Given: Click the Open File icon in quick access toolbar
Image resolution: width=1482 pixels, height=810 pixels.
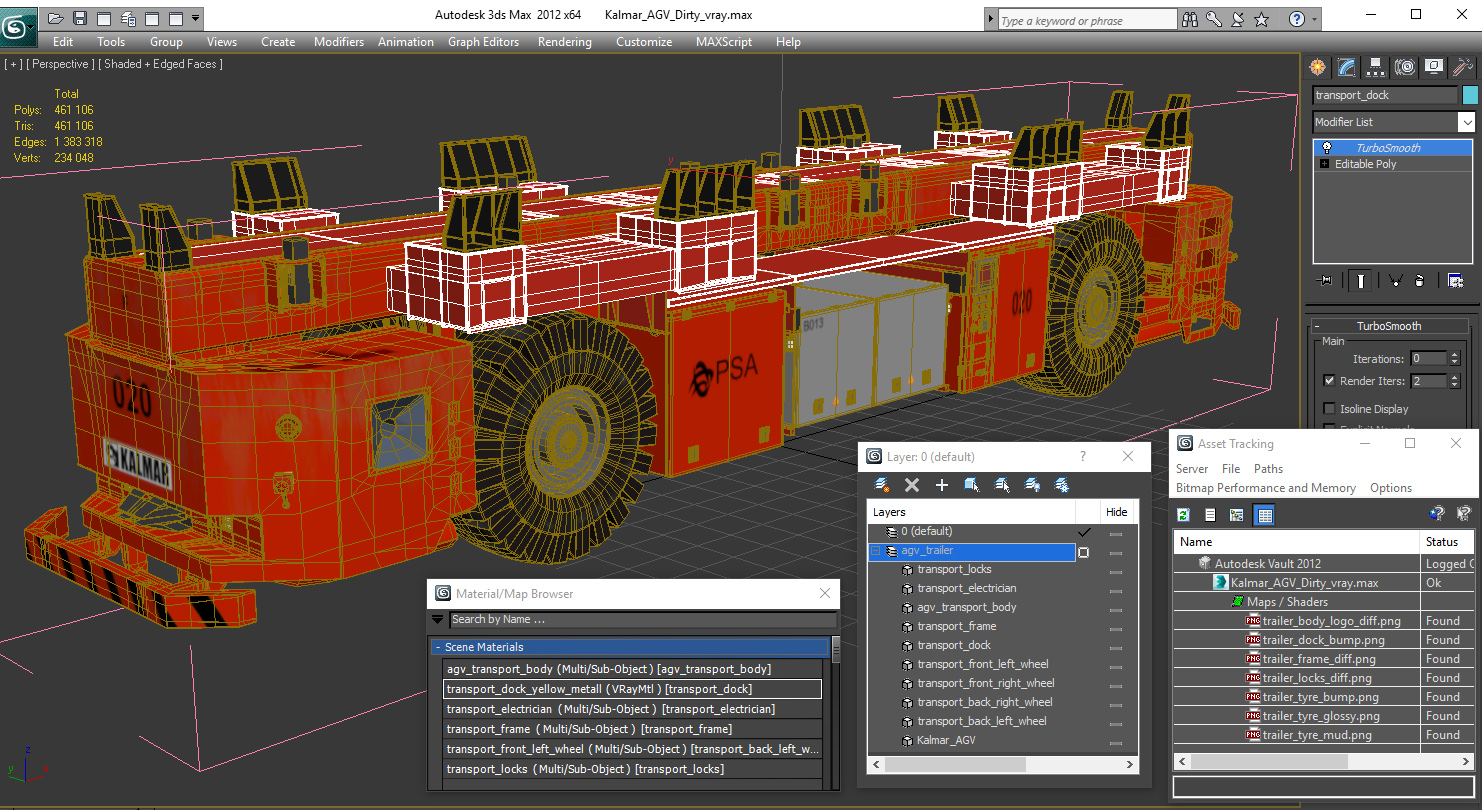Looking at the screenshot, I should click(x=55, y=18).
